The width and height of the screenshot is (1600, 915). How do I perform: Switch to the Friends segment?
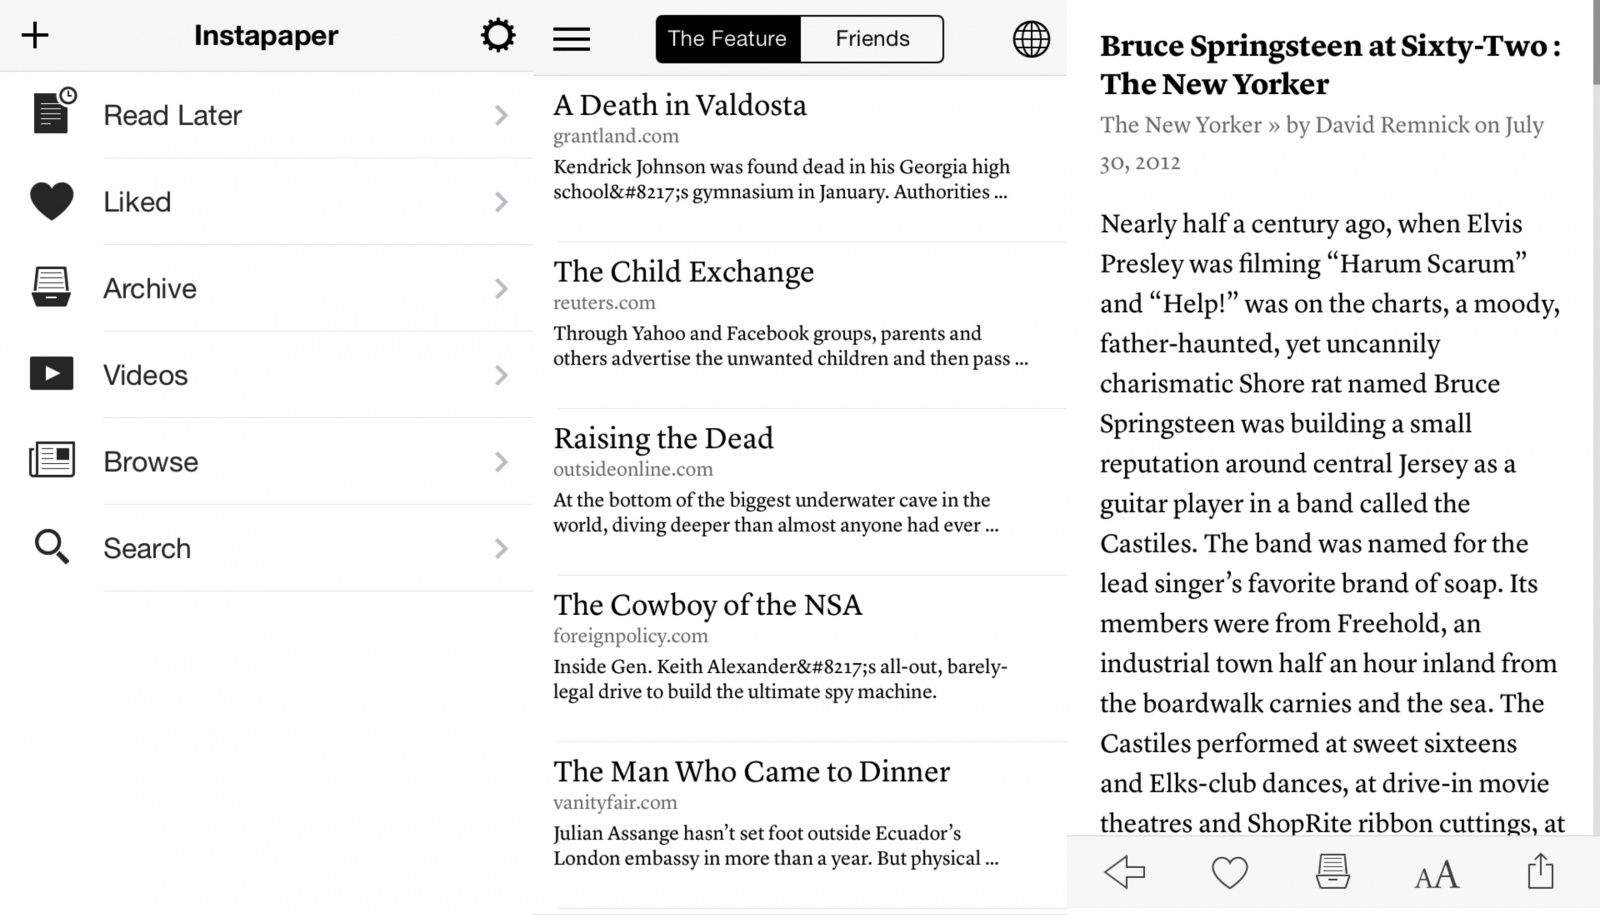point(872,39)
